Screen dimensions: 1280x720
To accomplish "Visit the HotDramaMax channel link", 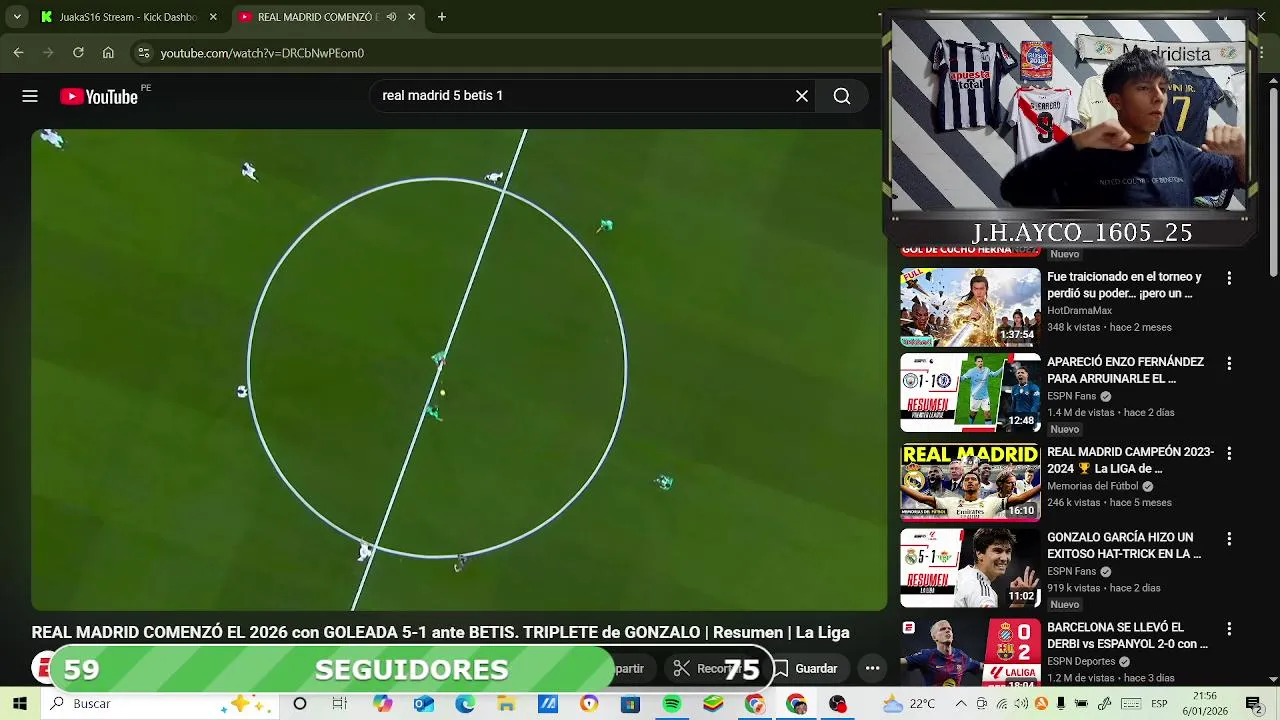I will [1079, 311].
